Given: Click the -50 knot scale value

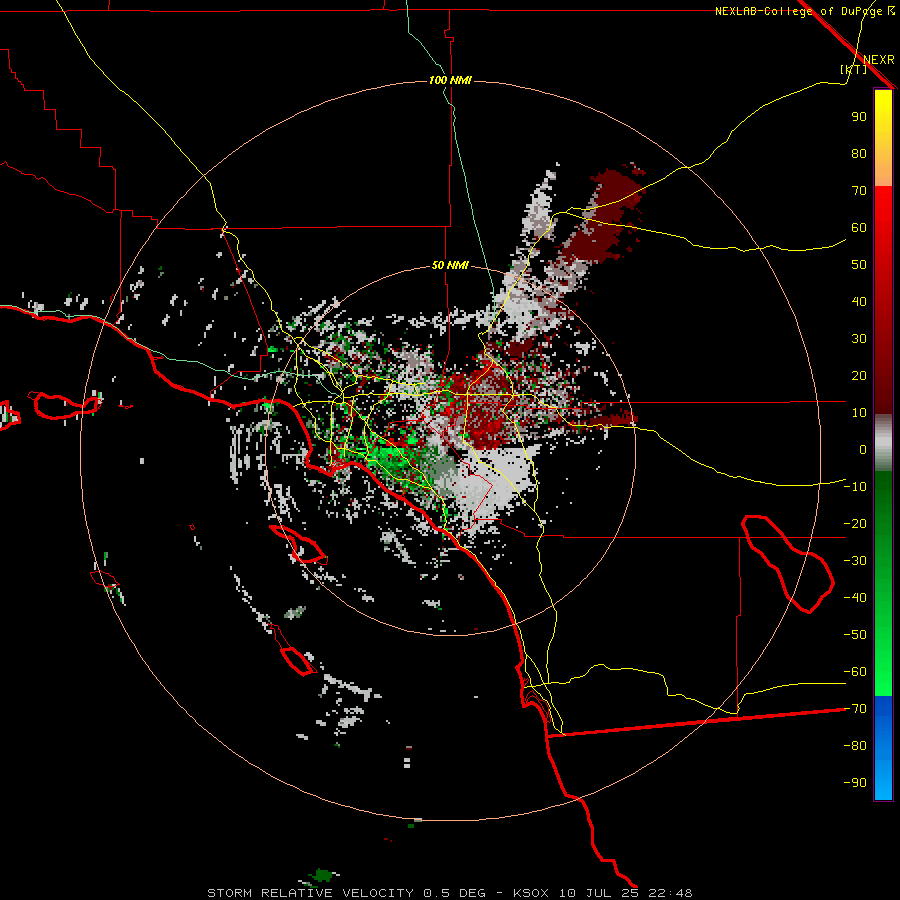Looking at the screenshot, I should pos(855,634).
